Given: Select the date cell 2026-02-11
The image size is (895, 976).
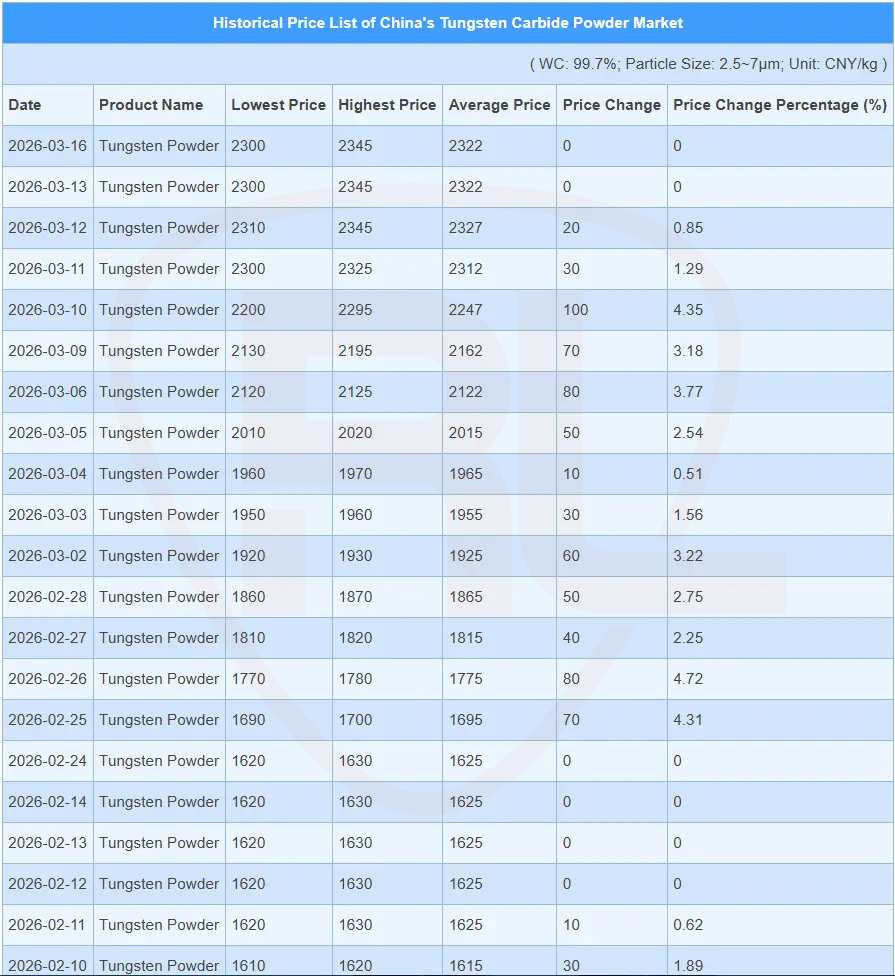Looking at the screenshot, I should (47, 925).
